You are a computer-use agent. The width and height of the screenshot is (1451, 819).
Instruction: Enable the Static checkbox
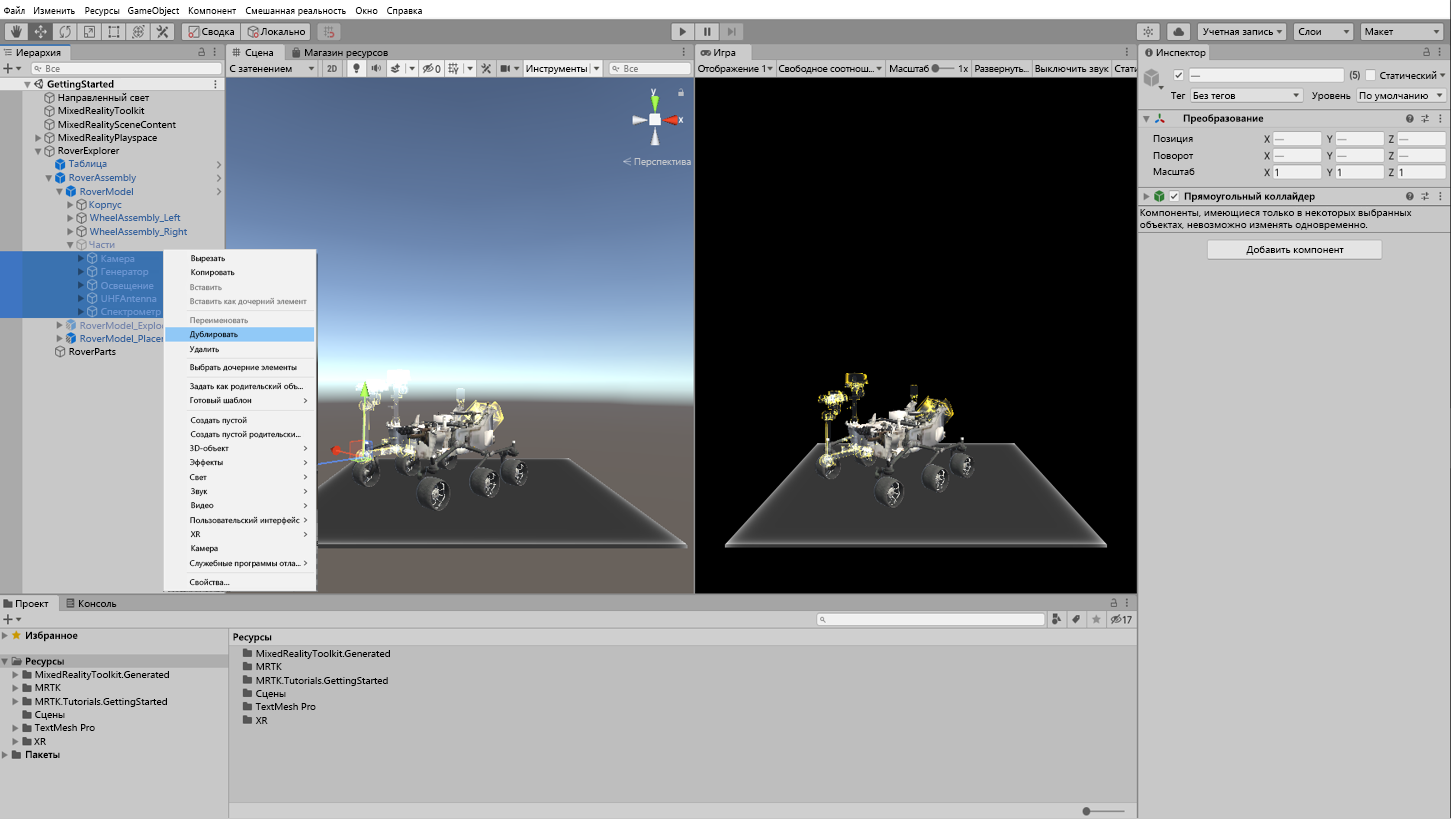click(x=1370, y=75)
